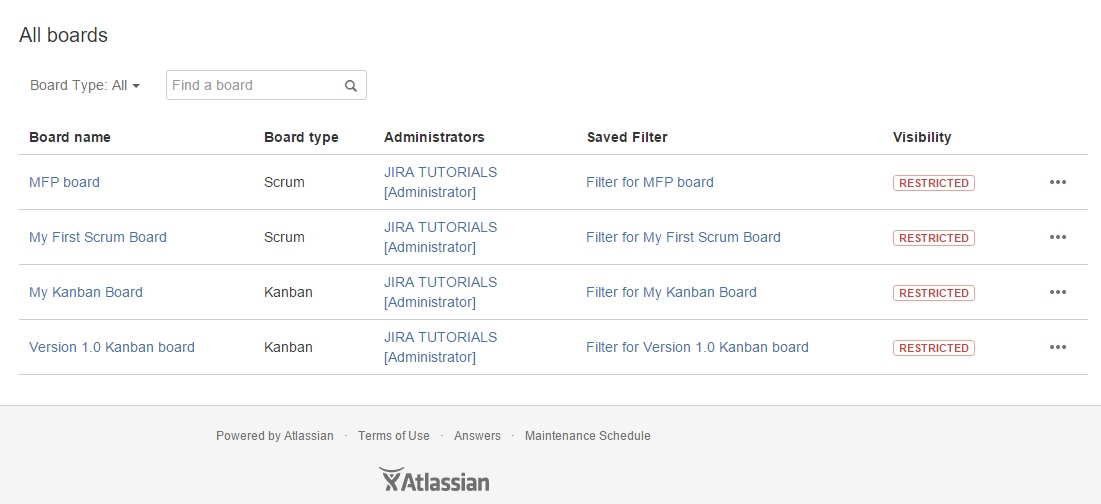This screenshot has width=1101, height=504.
Task: Focus the Find a board search field
Action: pos(266,85)
